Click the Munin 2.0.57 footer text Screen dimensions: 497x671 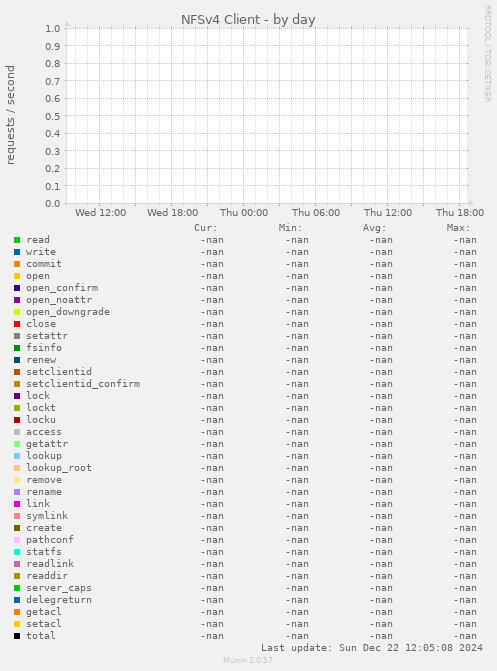tap(248, 660)
